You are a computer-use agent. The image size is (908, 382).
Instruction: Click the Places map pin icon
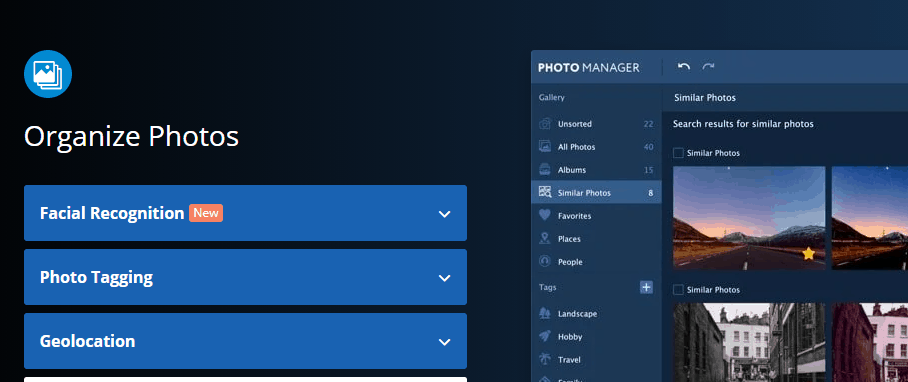544,238
